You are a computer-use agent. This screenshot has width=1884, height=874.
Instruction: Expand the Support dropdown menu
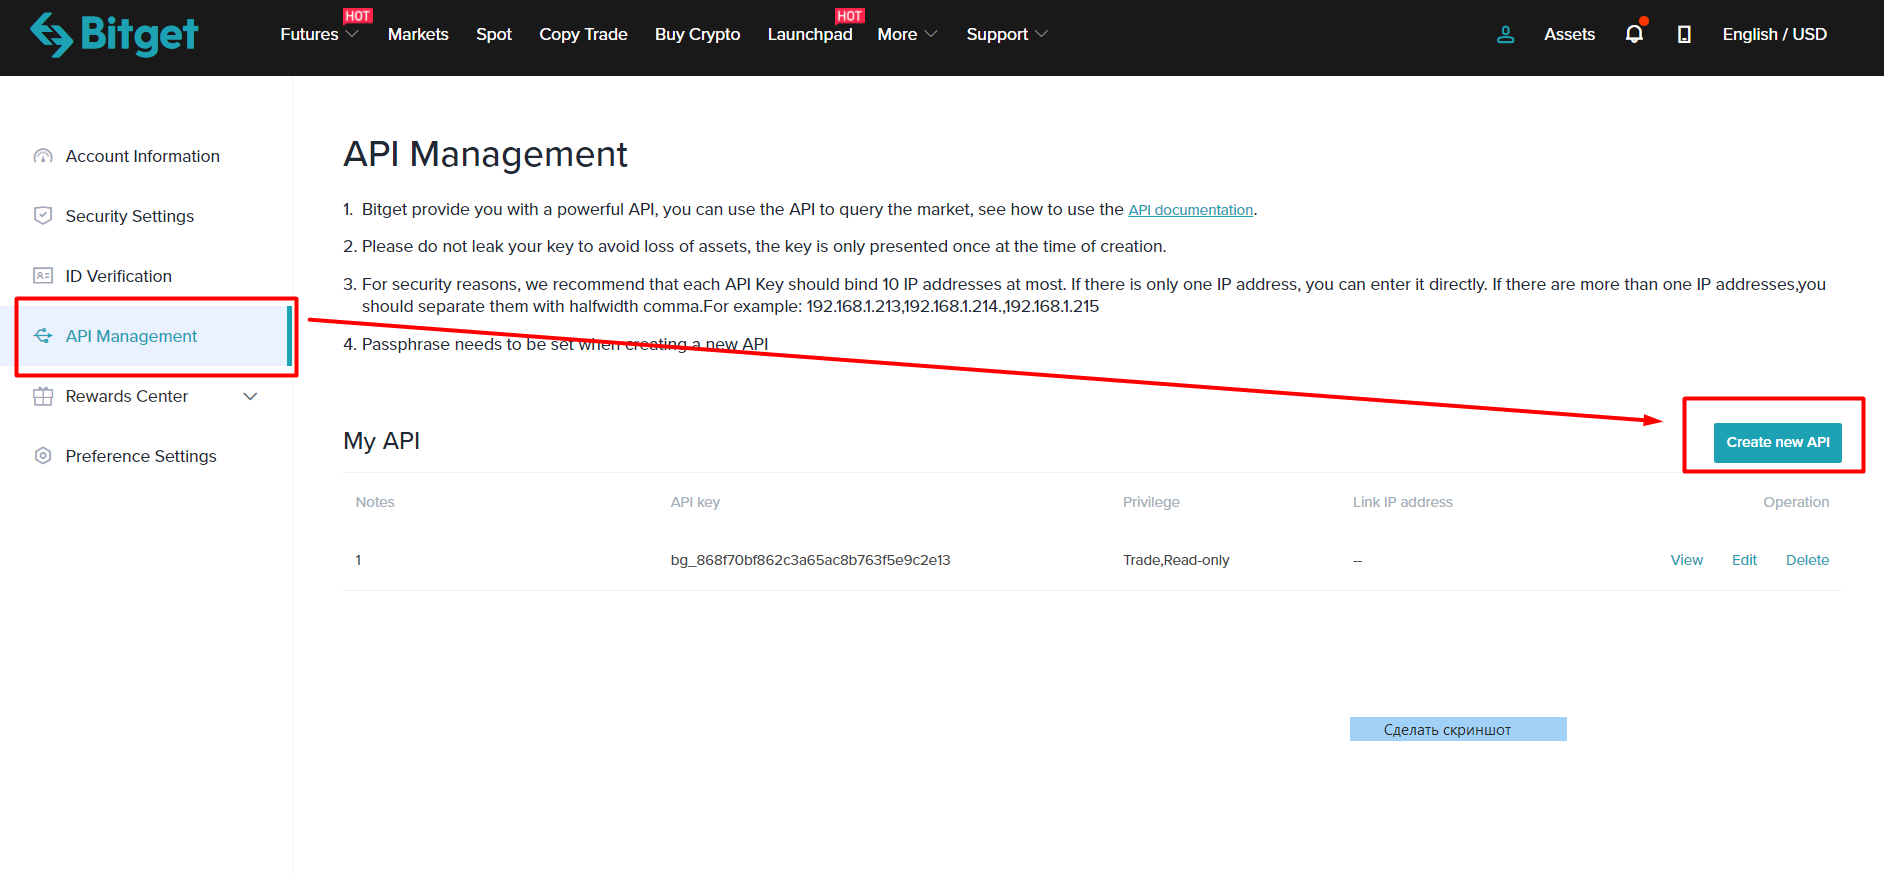click(1007, 34)
